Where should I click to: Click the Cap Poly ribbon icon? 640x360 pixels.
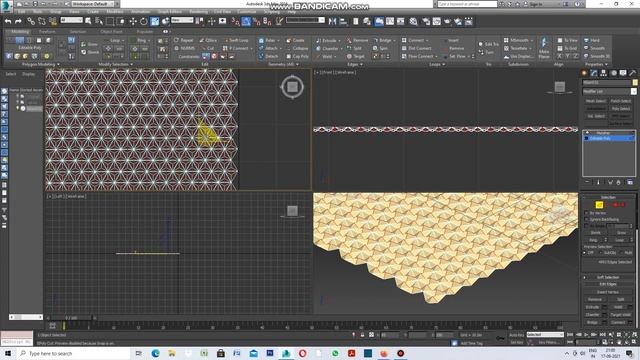297,56
